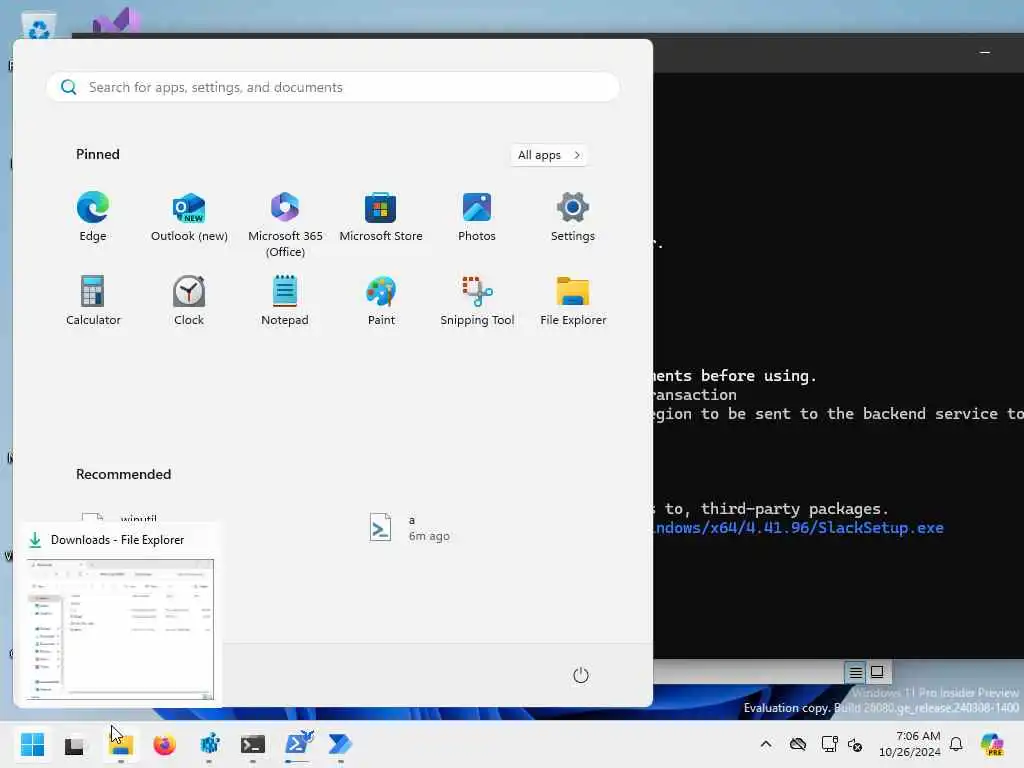The image size is (1024, 768).
Task: Open Task View on taskbar
Action: pyautogui.click(x=74, y=744)
